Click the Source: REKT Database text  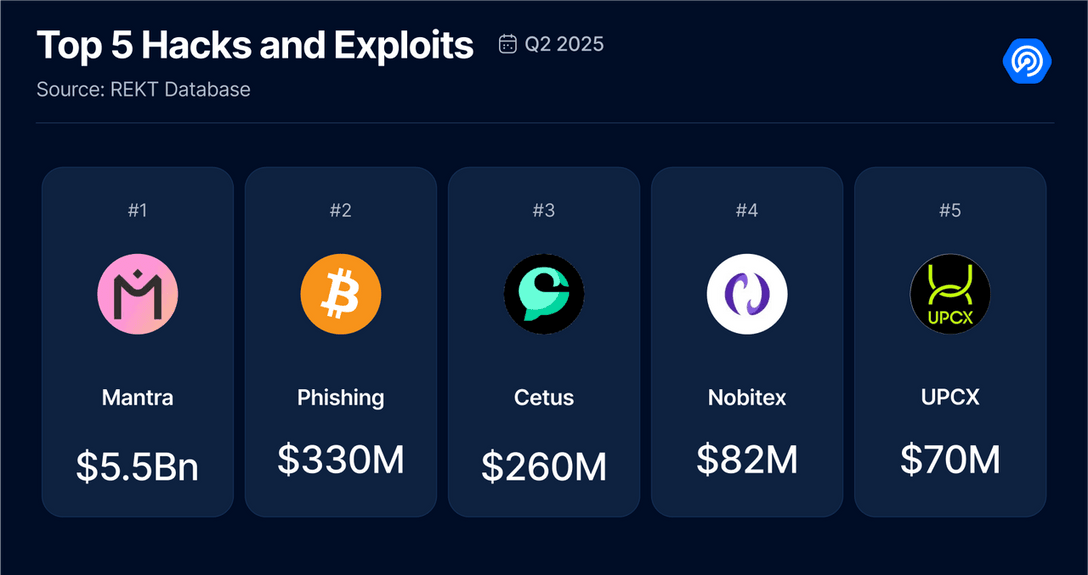click(144, 89)
